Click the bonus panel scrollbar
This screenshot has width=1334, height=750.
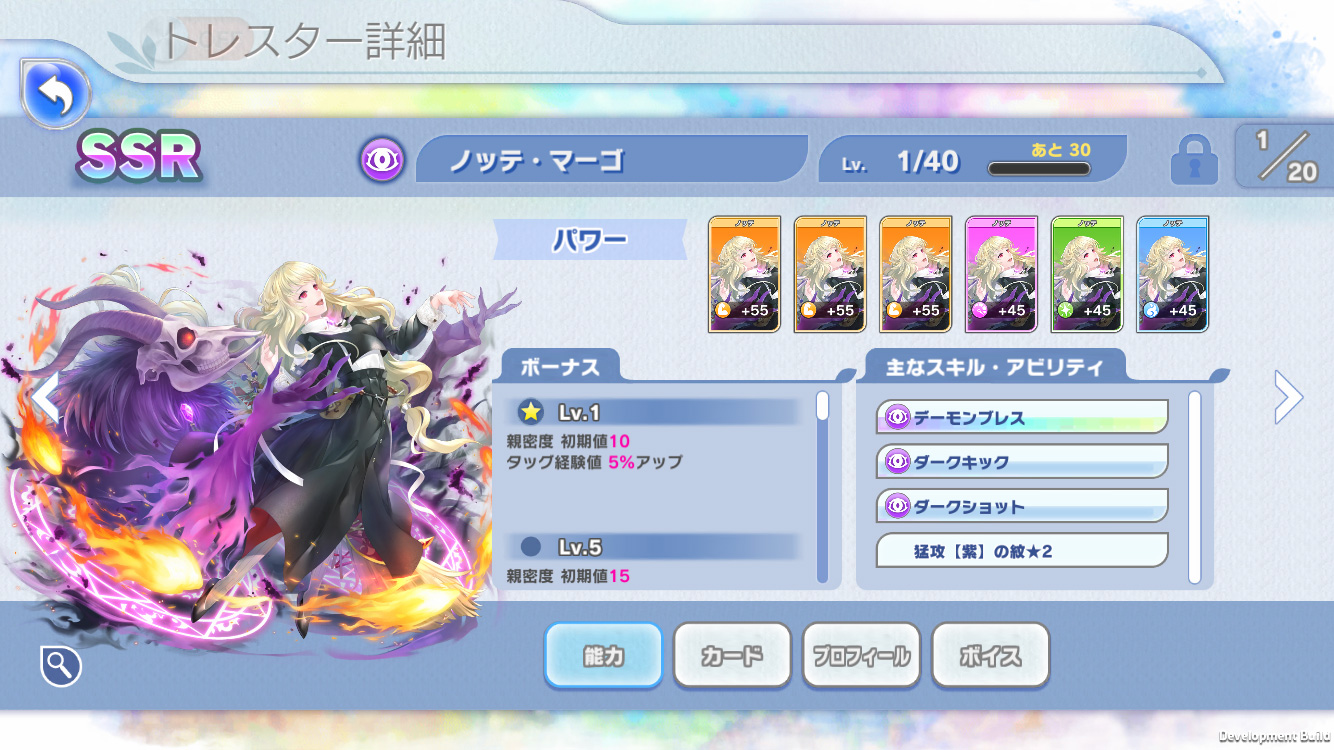point(823,487)
